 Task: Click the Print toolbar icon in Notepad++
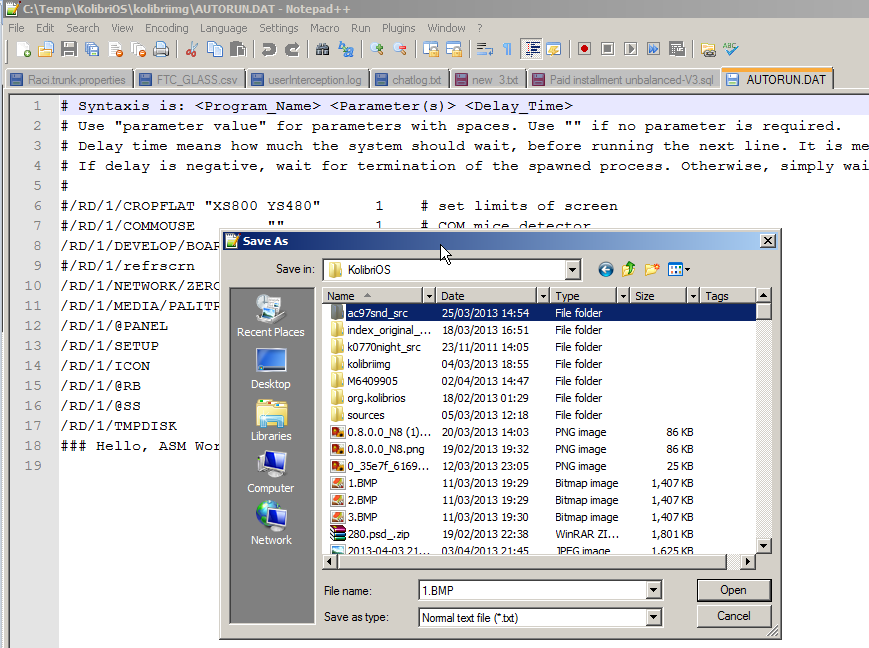[161, 49]
